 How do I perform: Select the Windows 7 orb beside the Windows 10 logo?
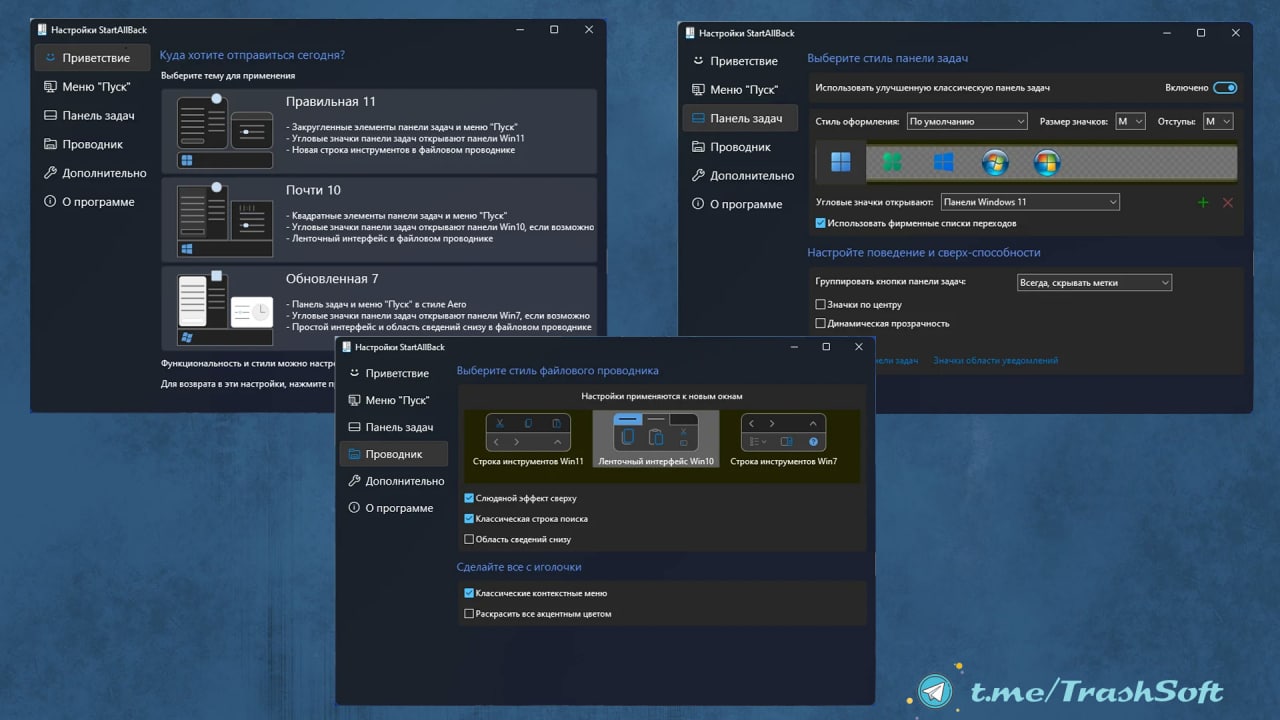[995, 162]
